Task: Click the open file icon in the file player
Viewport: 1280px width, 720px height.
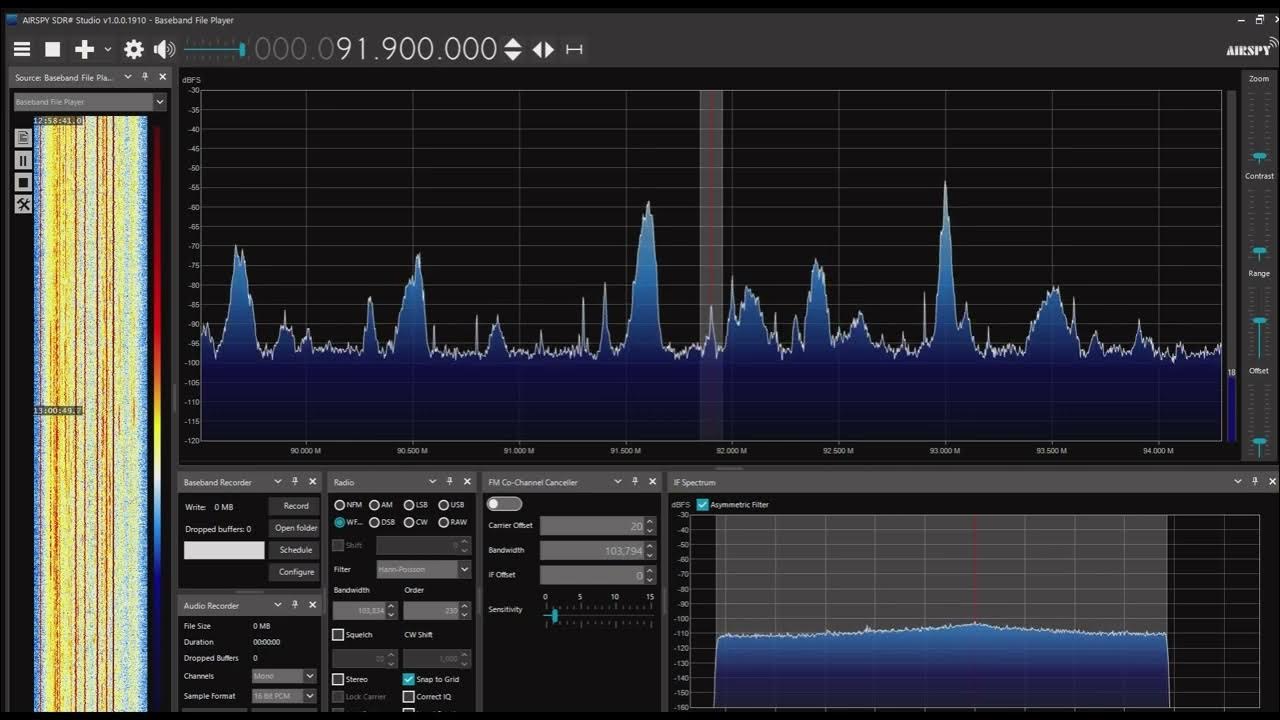Action: click(x=23, y=138)
